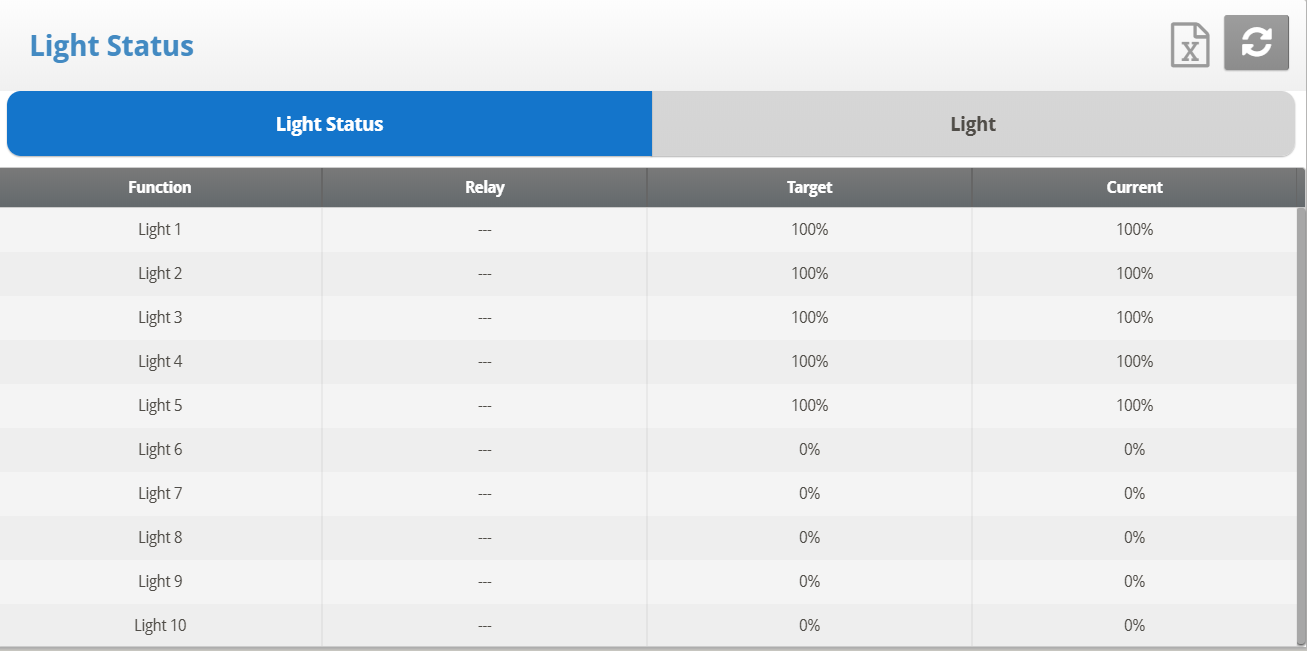The width and height of the screenshot is (1307, 651).
Task: Click the Current column header
Action: coord(1134,187)
